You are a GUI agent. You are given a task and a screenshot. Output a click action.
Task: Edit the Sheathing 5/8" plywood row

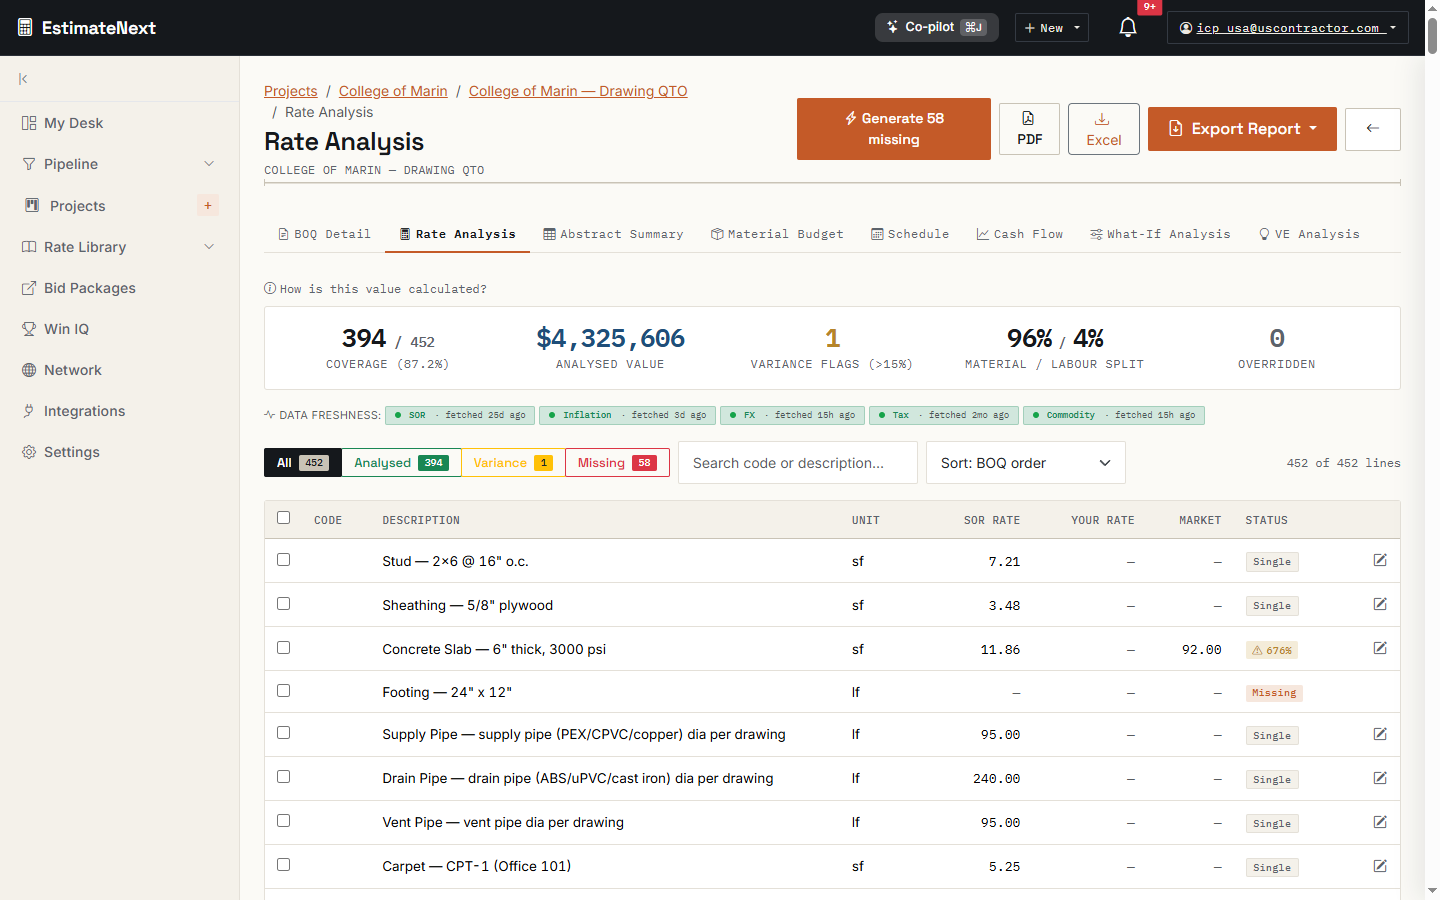(x=1380, y=604)
